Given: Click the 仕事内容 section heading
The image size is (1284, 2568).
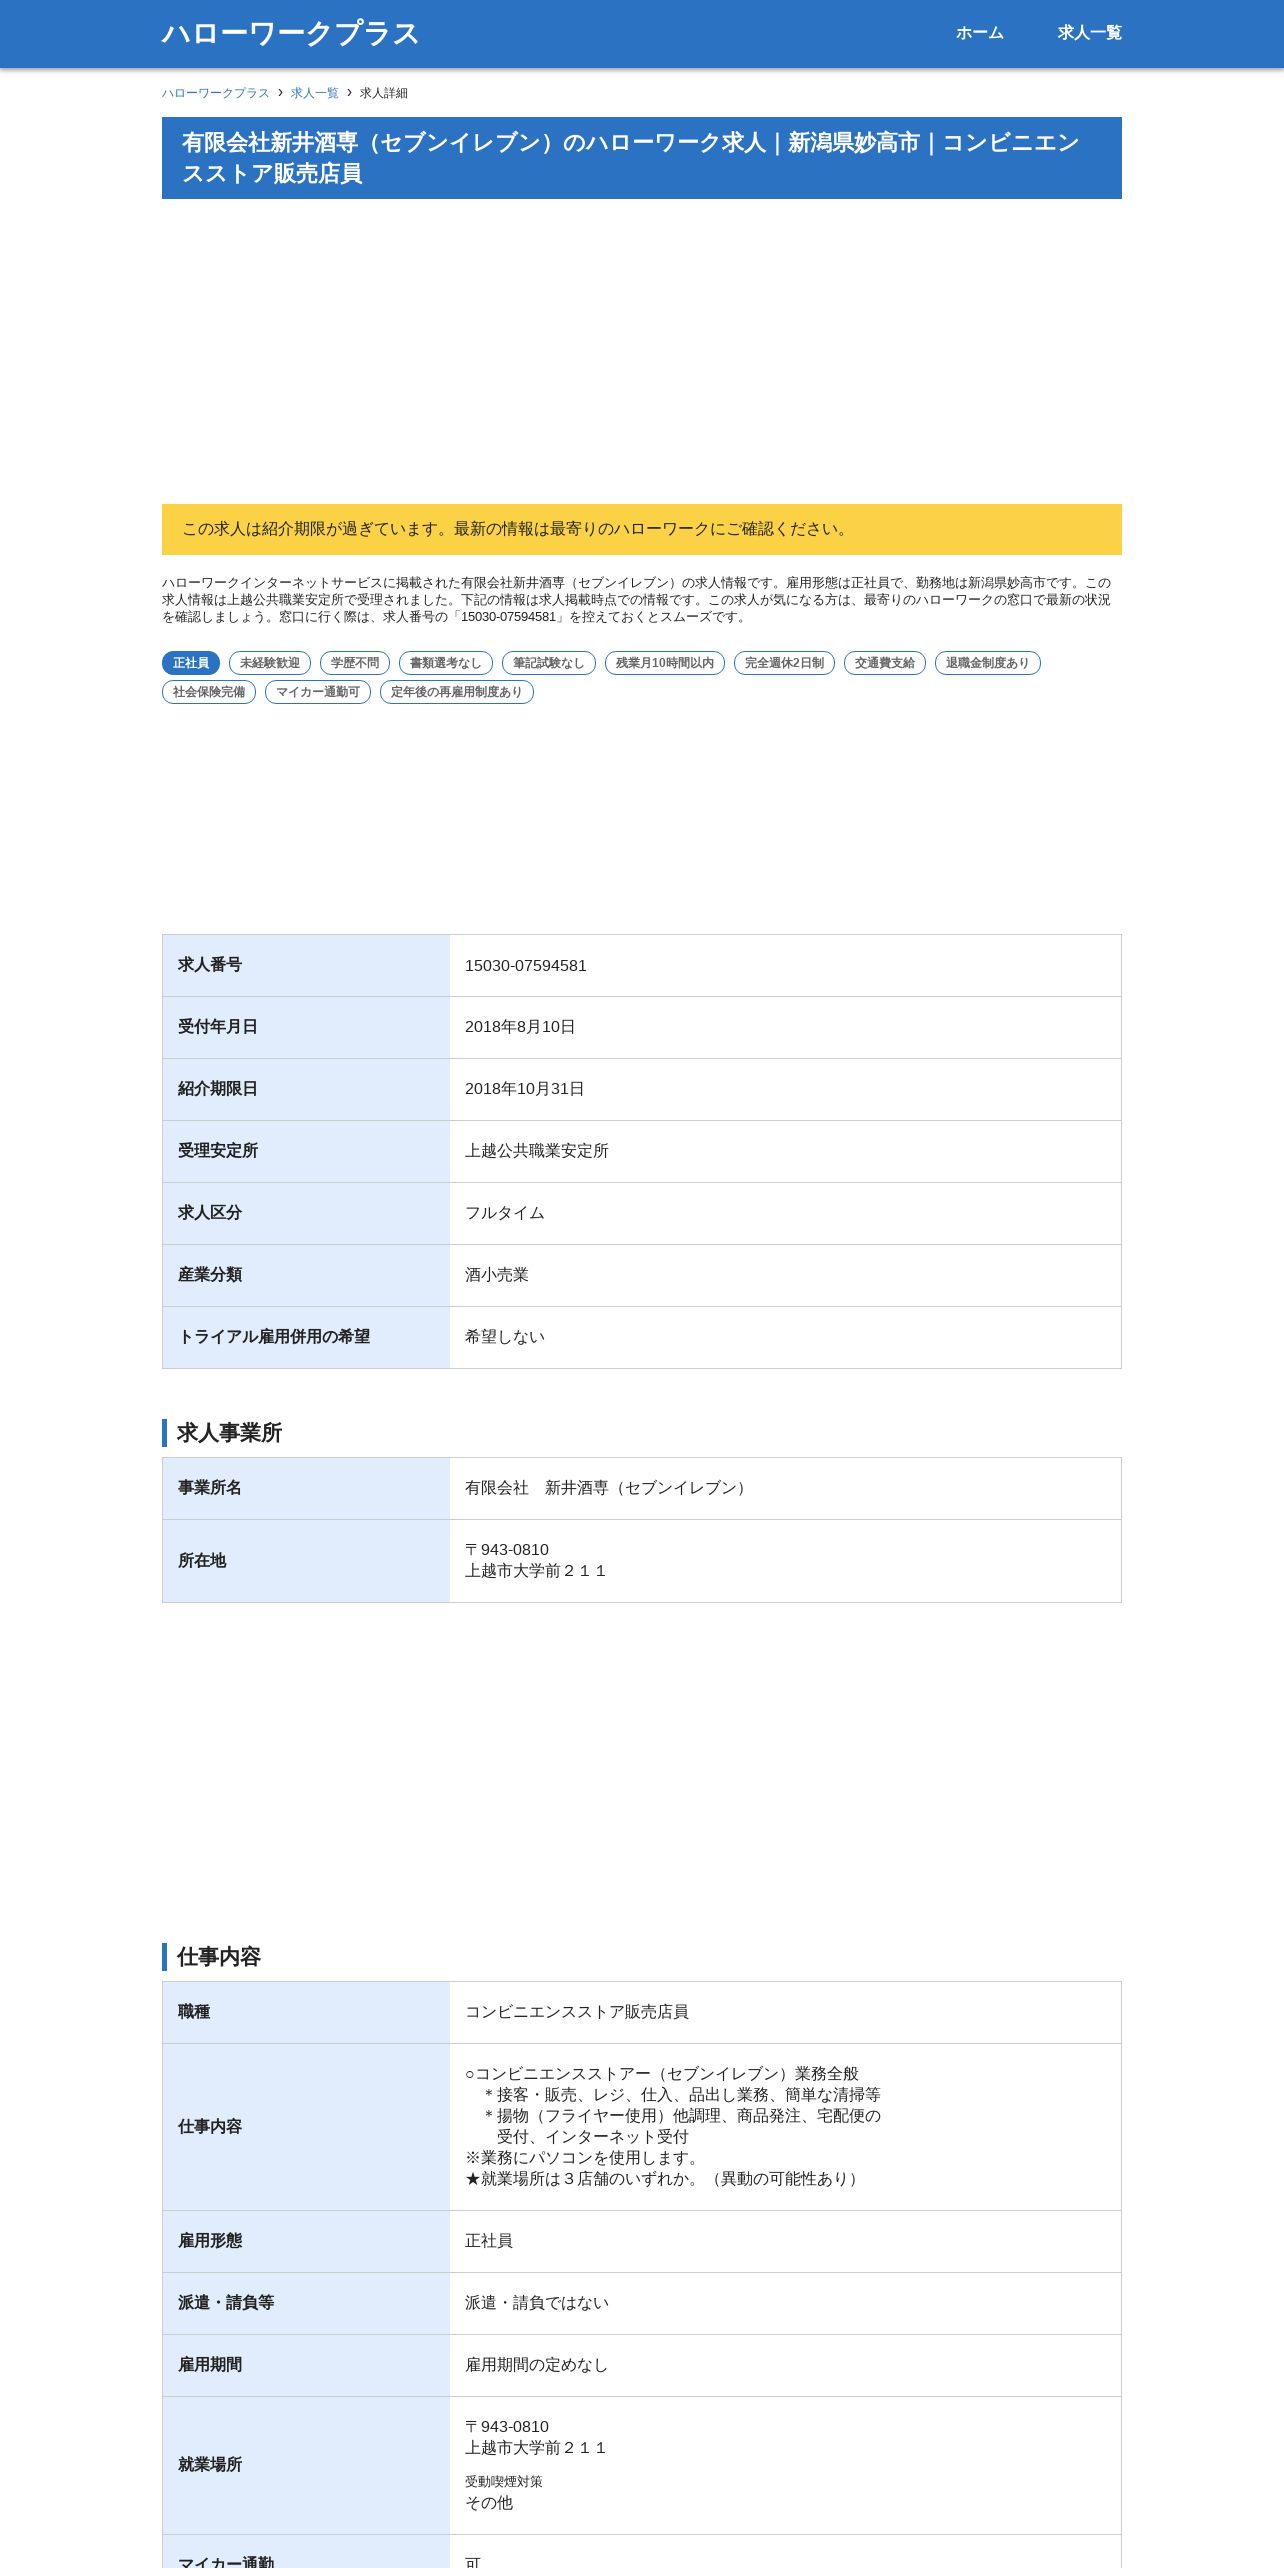Looking at the screenshot, I should (x=219, y=1957).
